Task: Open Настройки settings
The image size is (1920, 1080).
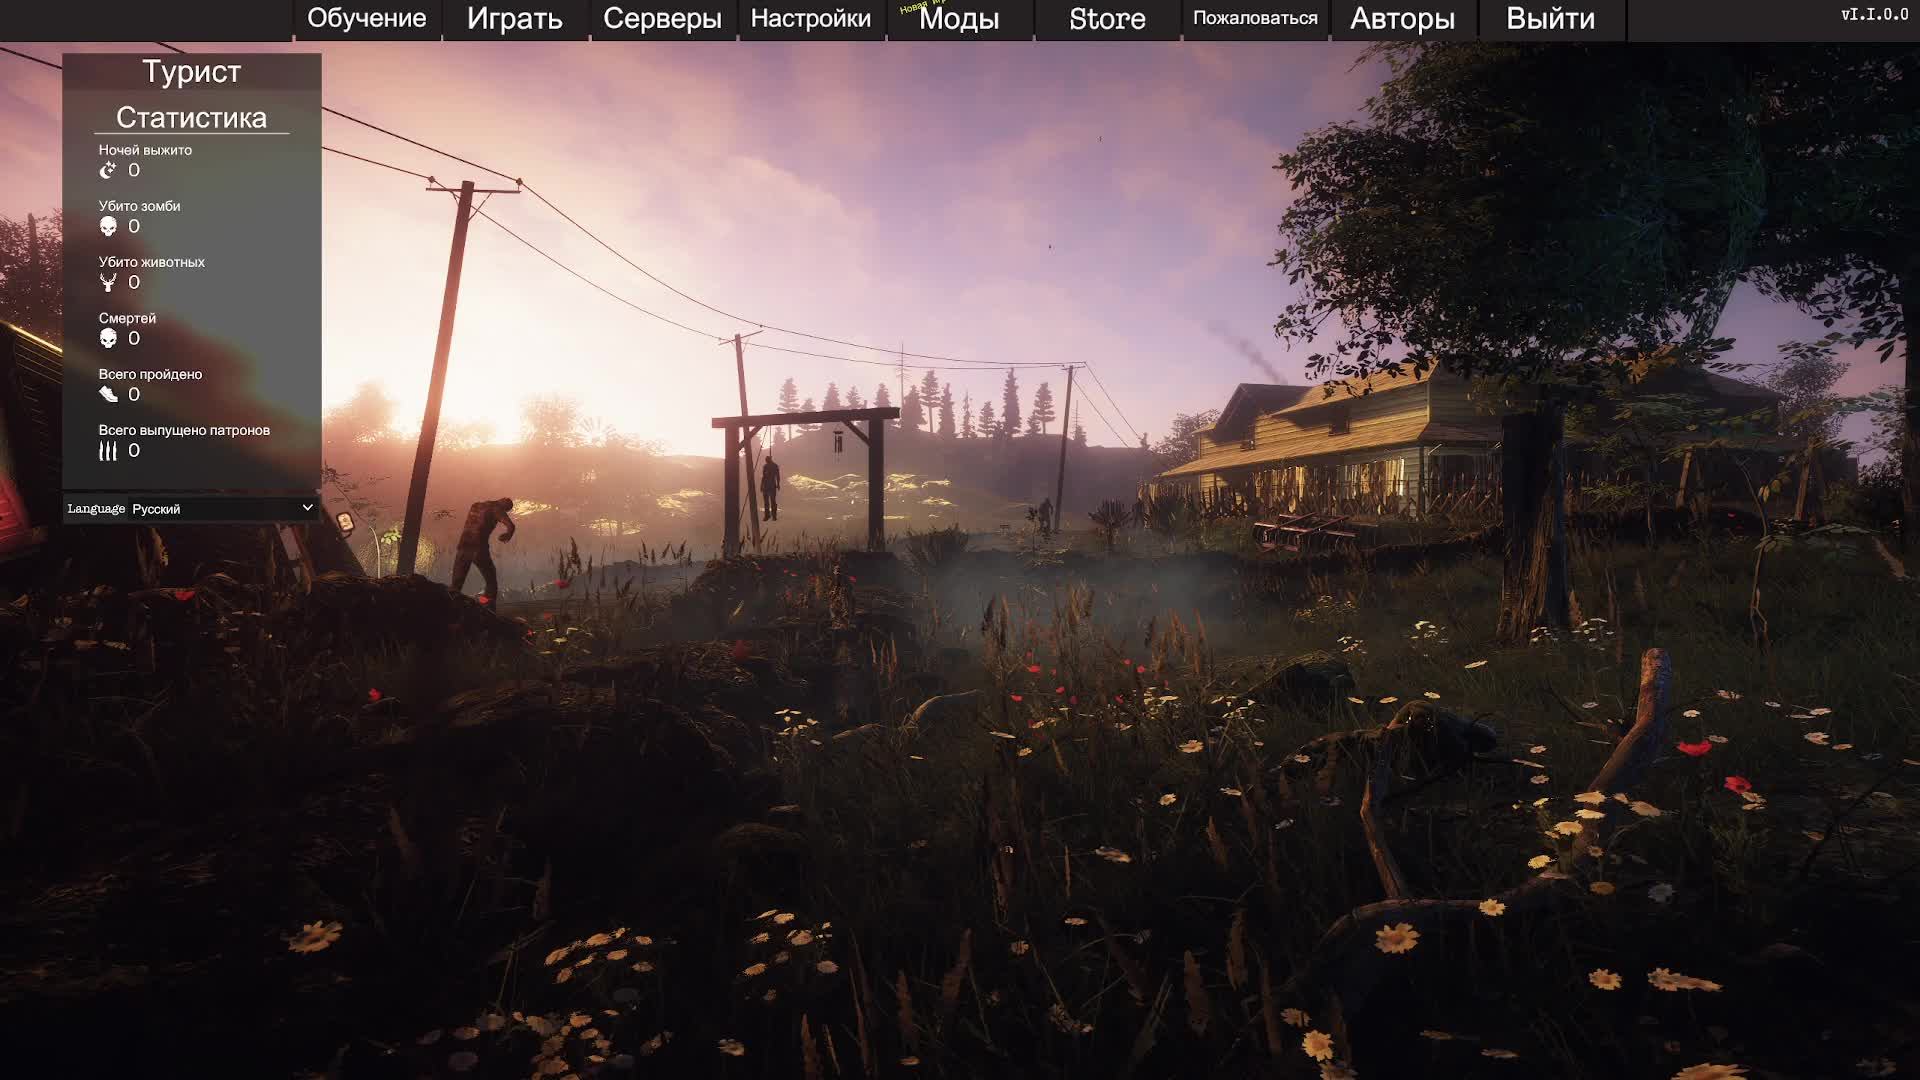Action: pyautogui.click(x=810, y=19)
